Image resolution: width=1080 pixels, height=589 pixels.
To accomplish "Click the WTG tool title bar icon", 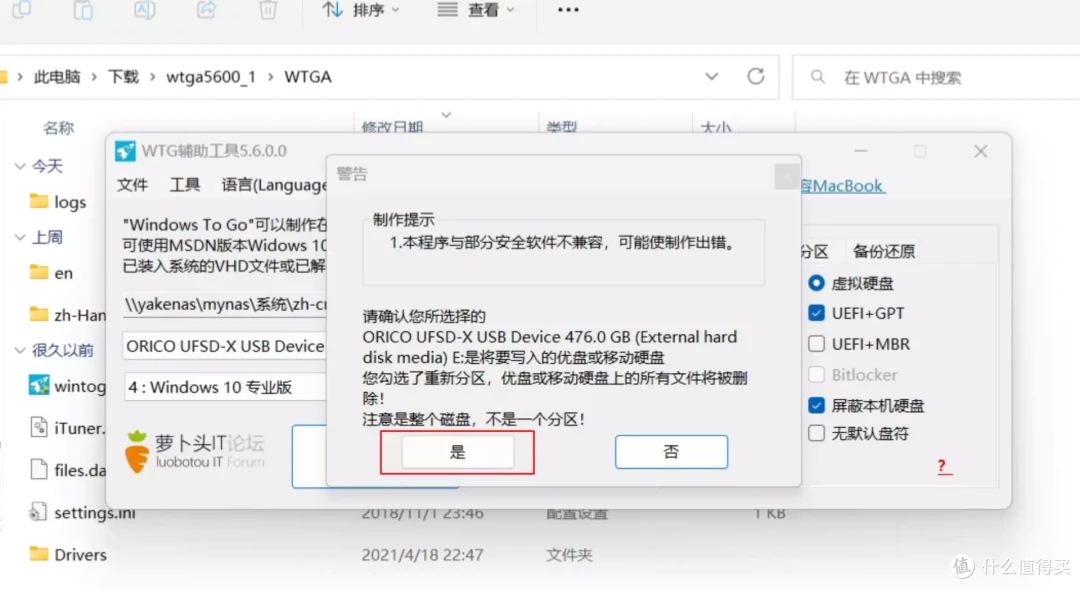I will [125, 151].
